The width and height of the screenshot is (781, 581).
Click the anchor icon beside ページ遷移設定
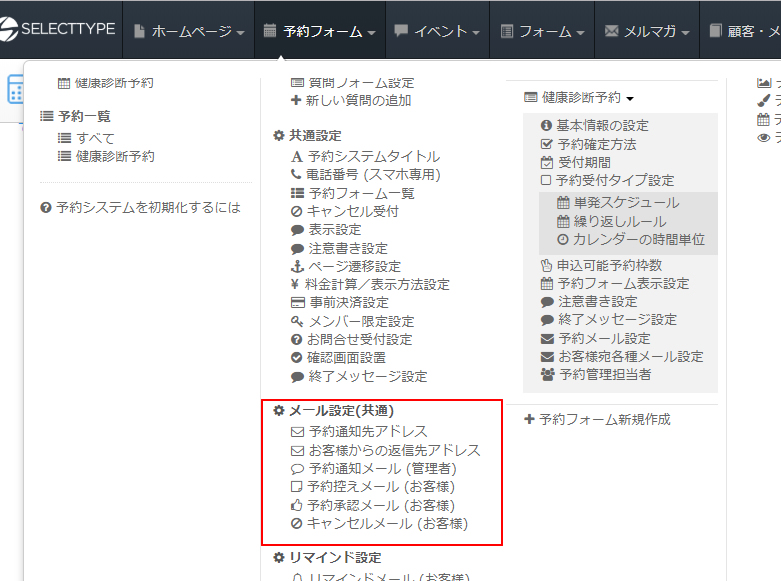pos(296,266)
